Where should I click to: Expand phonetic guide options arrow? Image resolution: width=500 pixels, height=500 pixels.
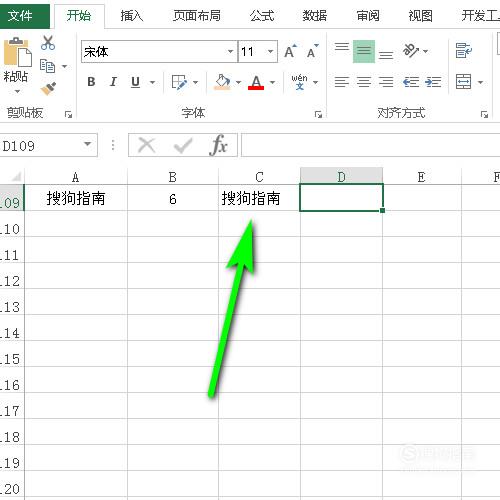[316, 82]
